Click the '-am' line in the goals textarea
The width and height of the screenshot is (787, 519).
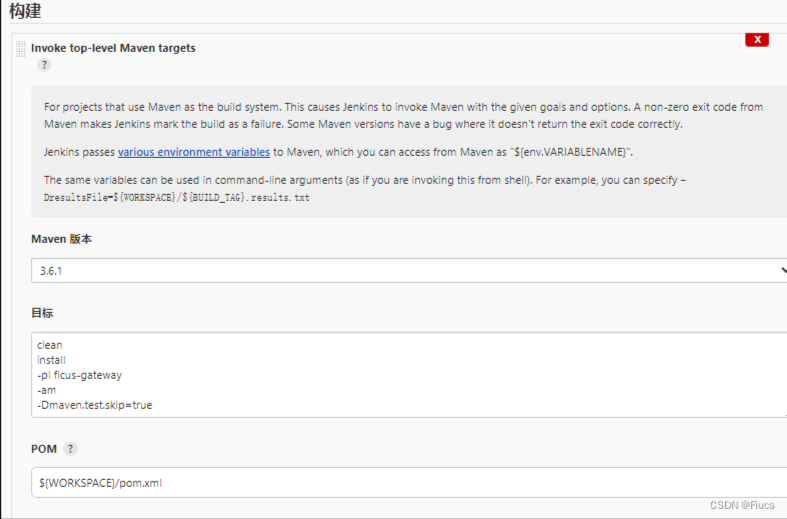(x=46, y=390)
